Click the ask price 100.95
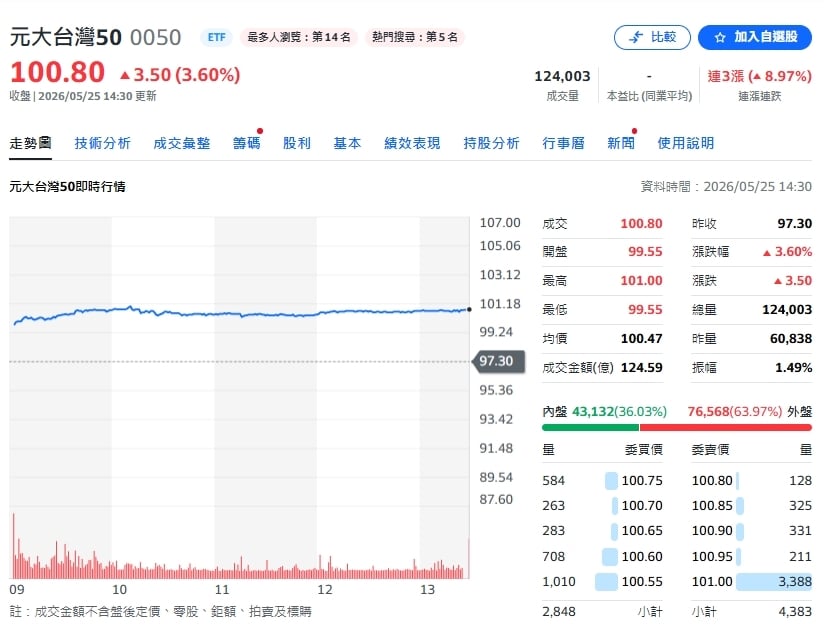This screenshot has width=824, height=643. tap(712, 557)
